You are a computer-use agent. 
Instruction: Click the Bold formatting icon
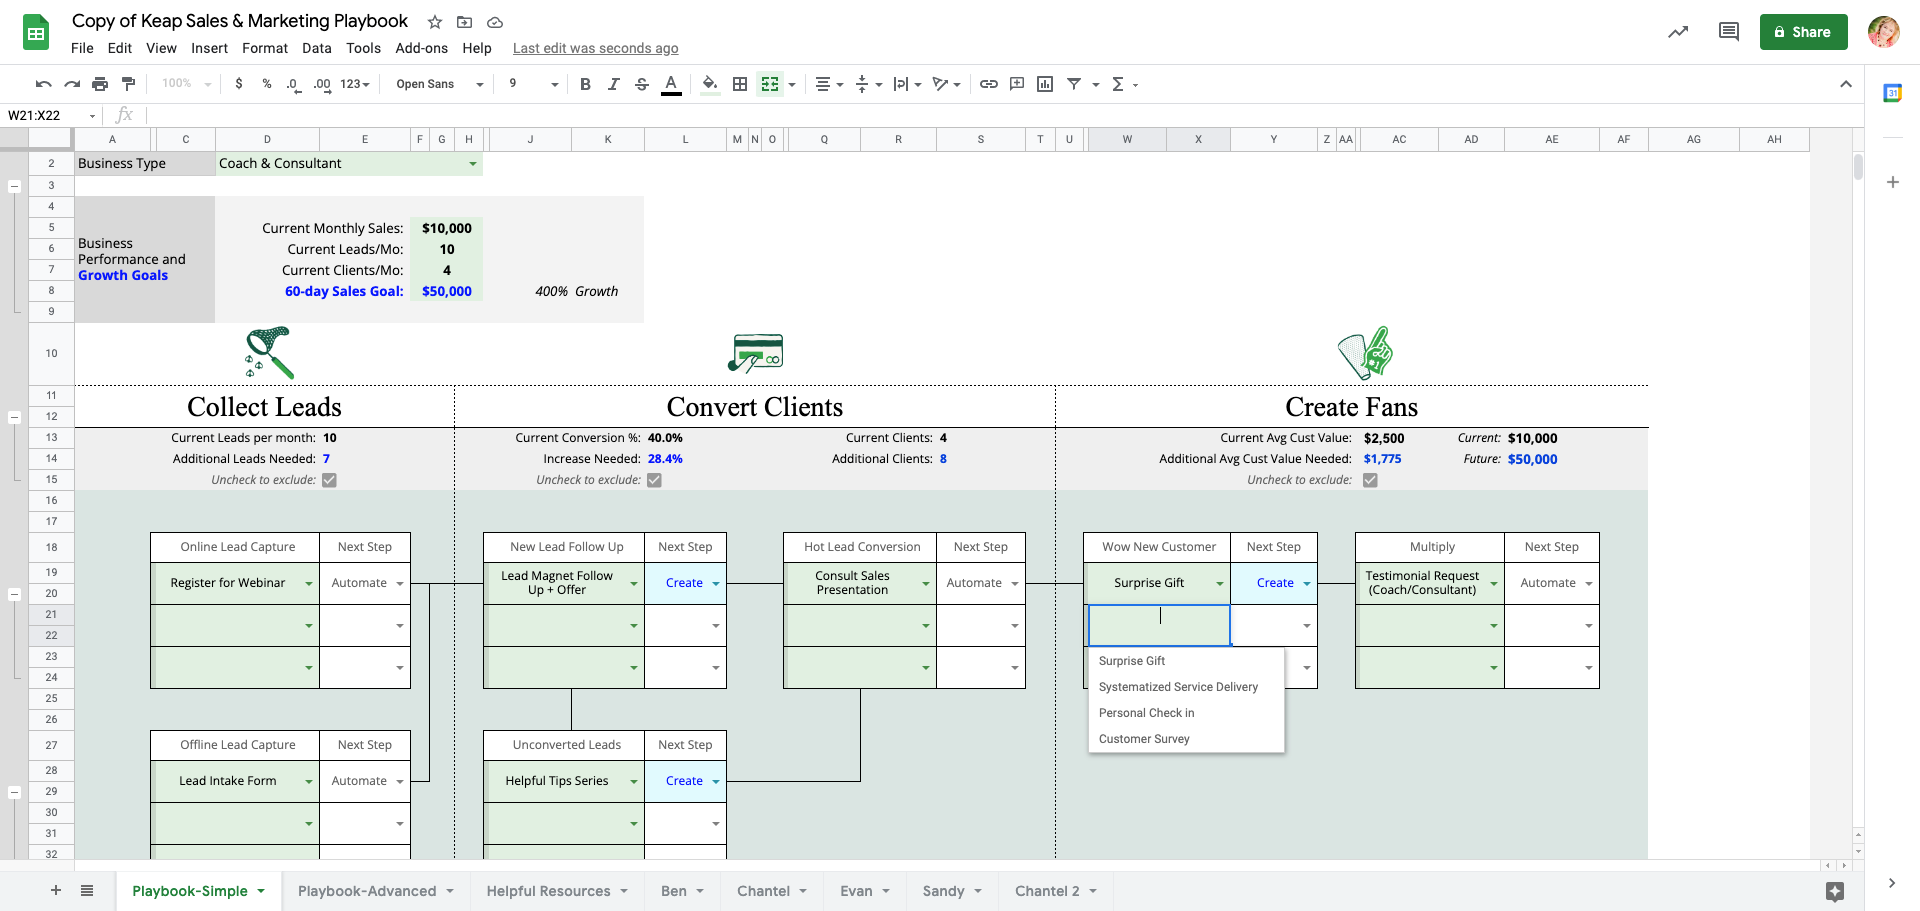click(x=585, y=84)
